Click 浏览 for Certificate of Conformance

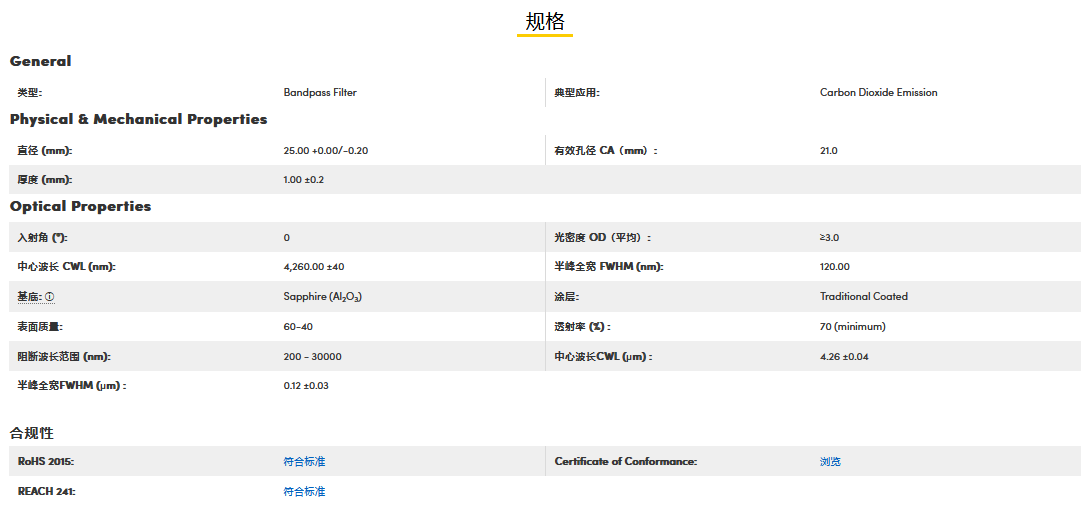[830, 461]
